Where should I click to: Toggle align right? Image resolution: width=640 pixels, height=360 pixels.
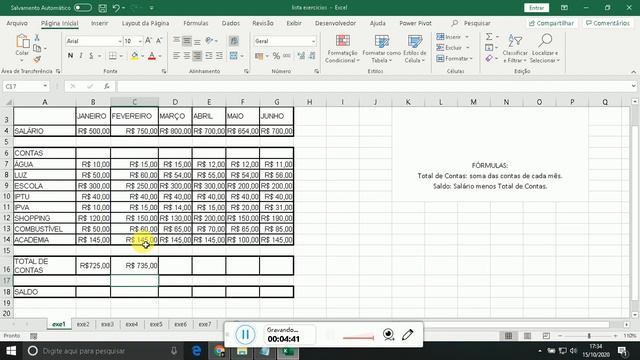(197, 56)
